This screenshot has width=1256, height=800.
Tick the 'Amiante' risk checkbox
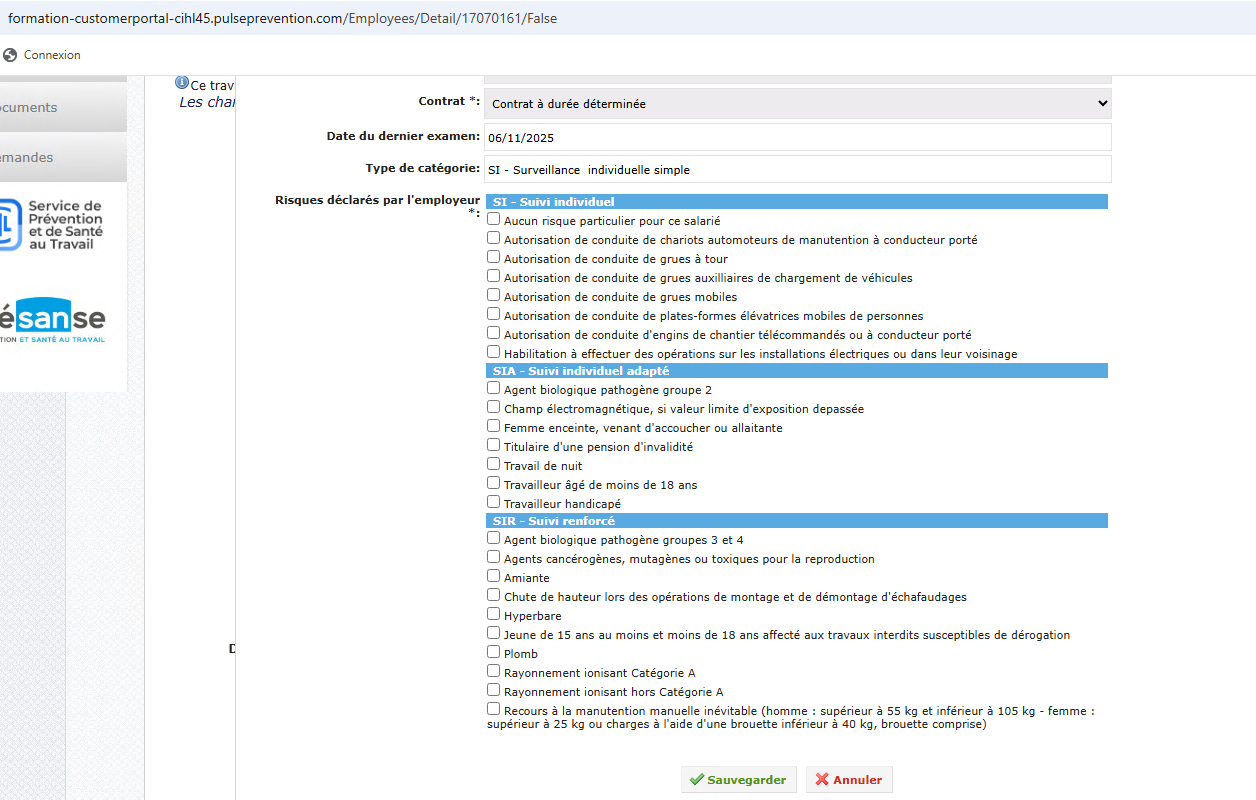[x=494, y=576]
